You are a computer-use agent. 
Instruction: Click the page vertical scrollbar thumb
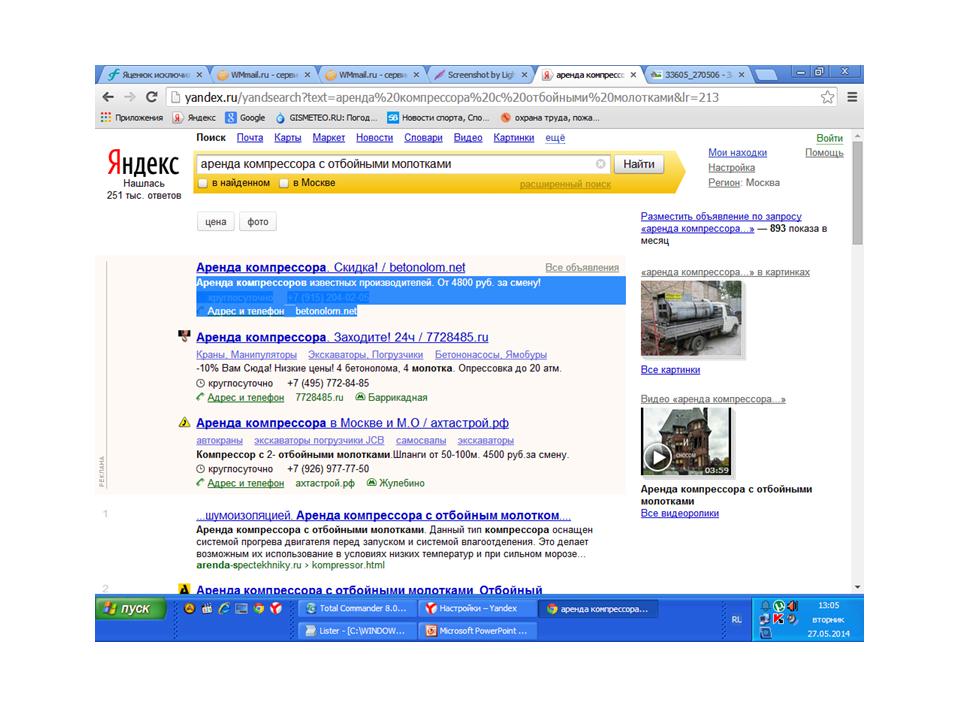(857, 193)
